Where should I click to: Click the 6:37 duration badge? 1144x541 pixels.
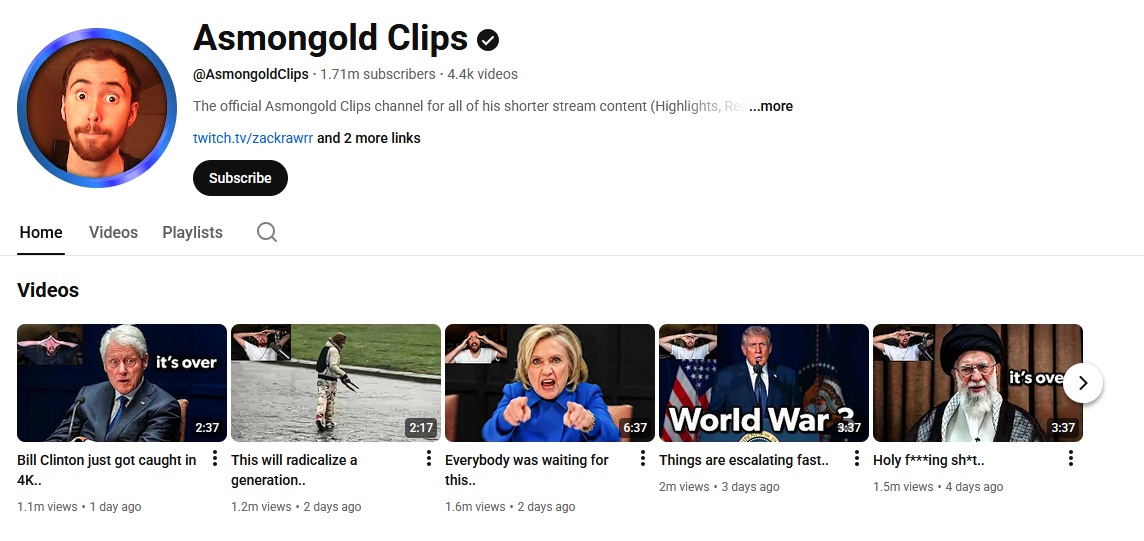(x=635, y=428)
